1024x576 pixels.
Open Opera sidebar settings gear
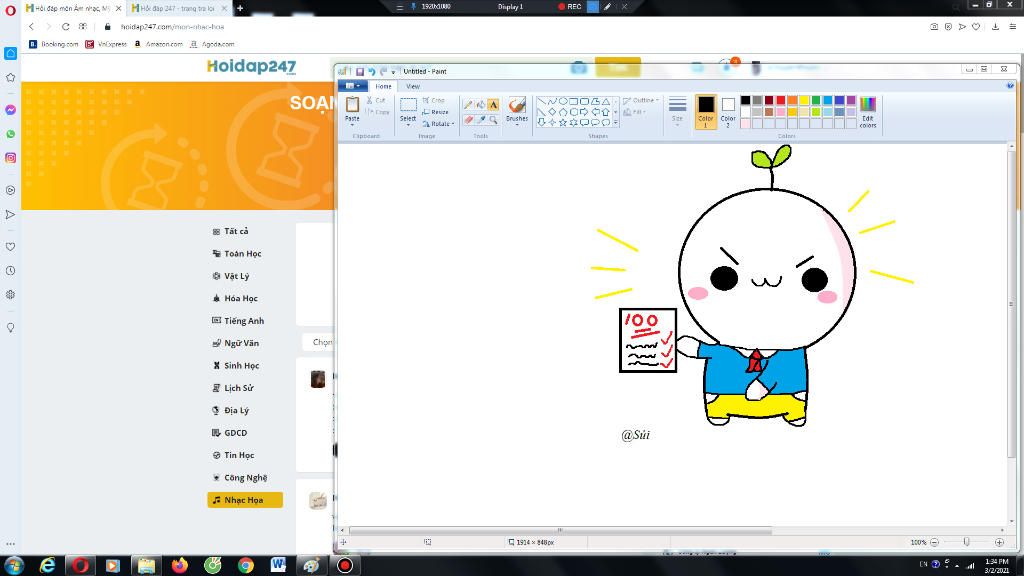[10, 295]
